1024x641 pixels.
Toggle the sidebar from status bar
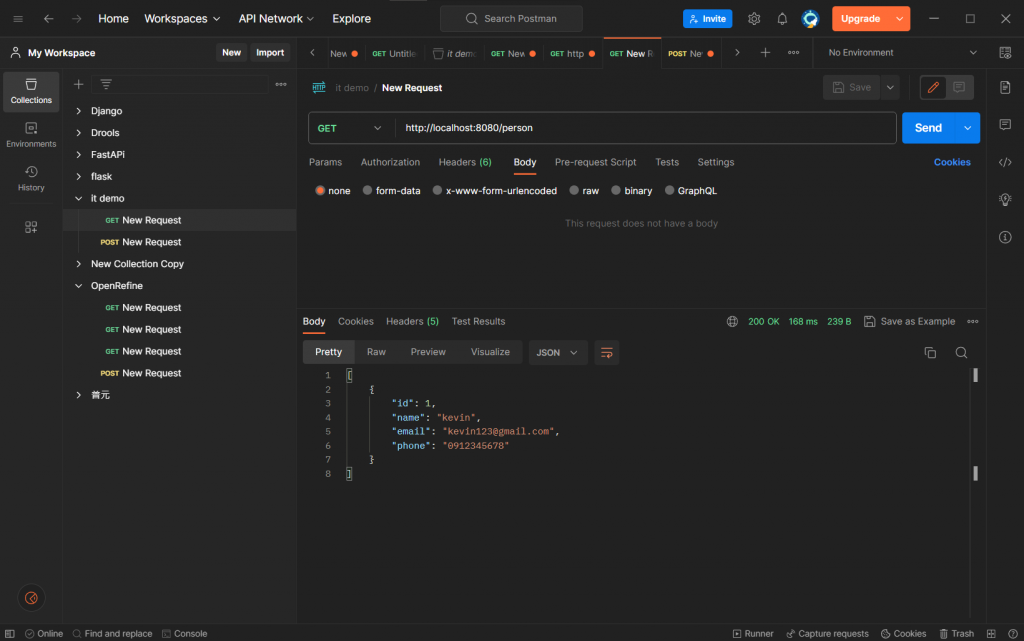[10, 634]
